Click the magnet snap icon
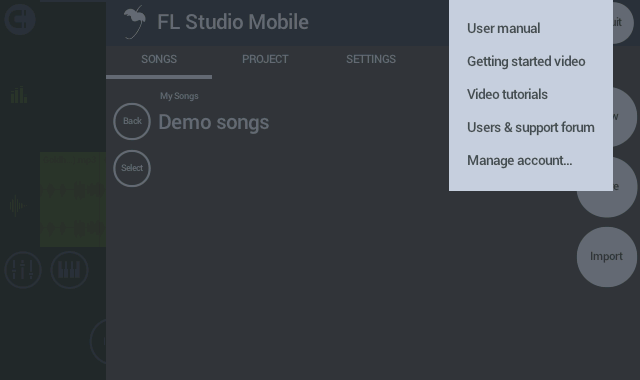640x380 pixels. pyautogui.click(x=20, y=19)
